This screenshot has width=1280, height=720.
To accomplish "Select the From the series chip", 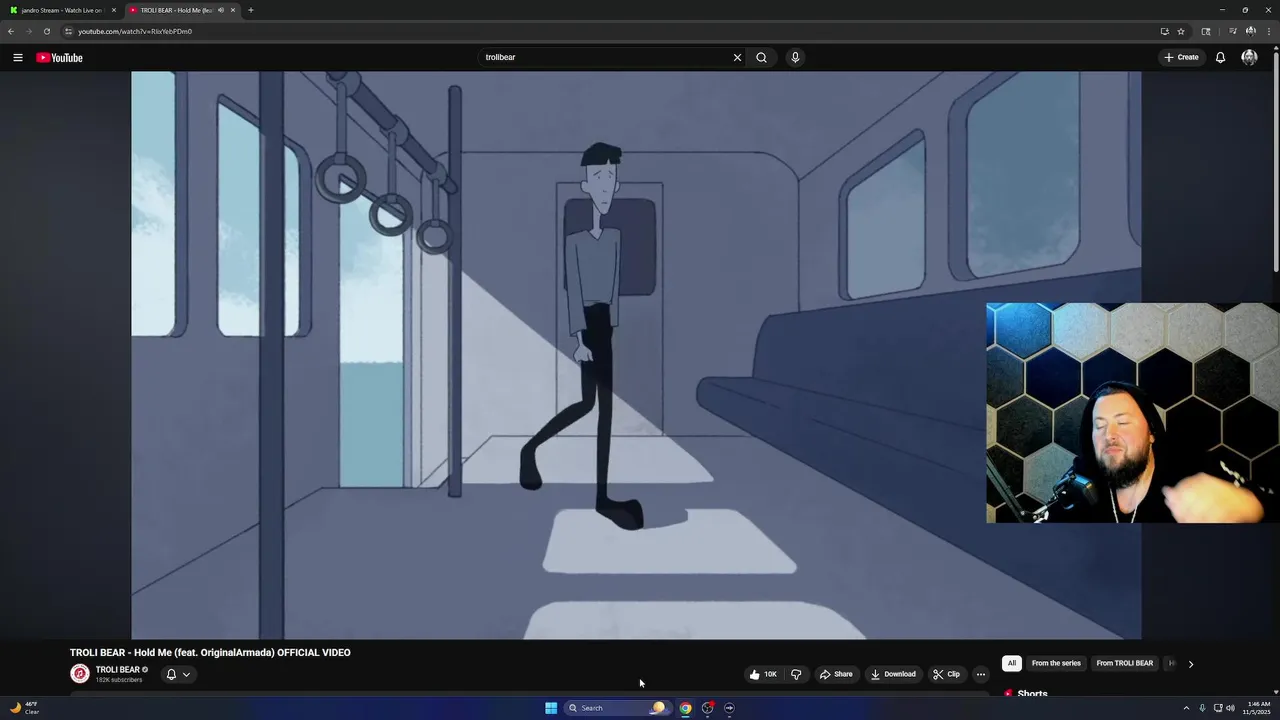I will (x=1056, y=663).
